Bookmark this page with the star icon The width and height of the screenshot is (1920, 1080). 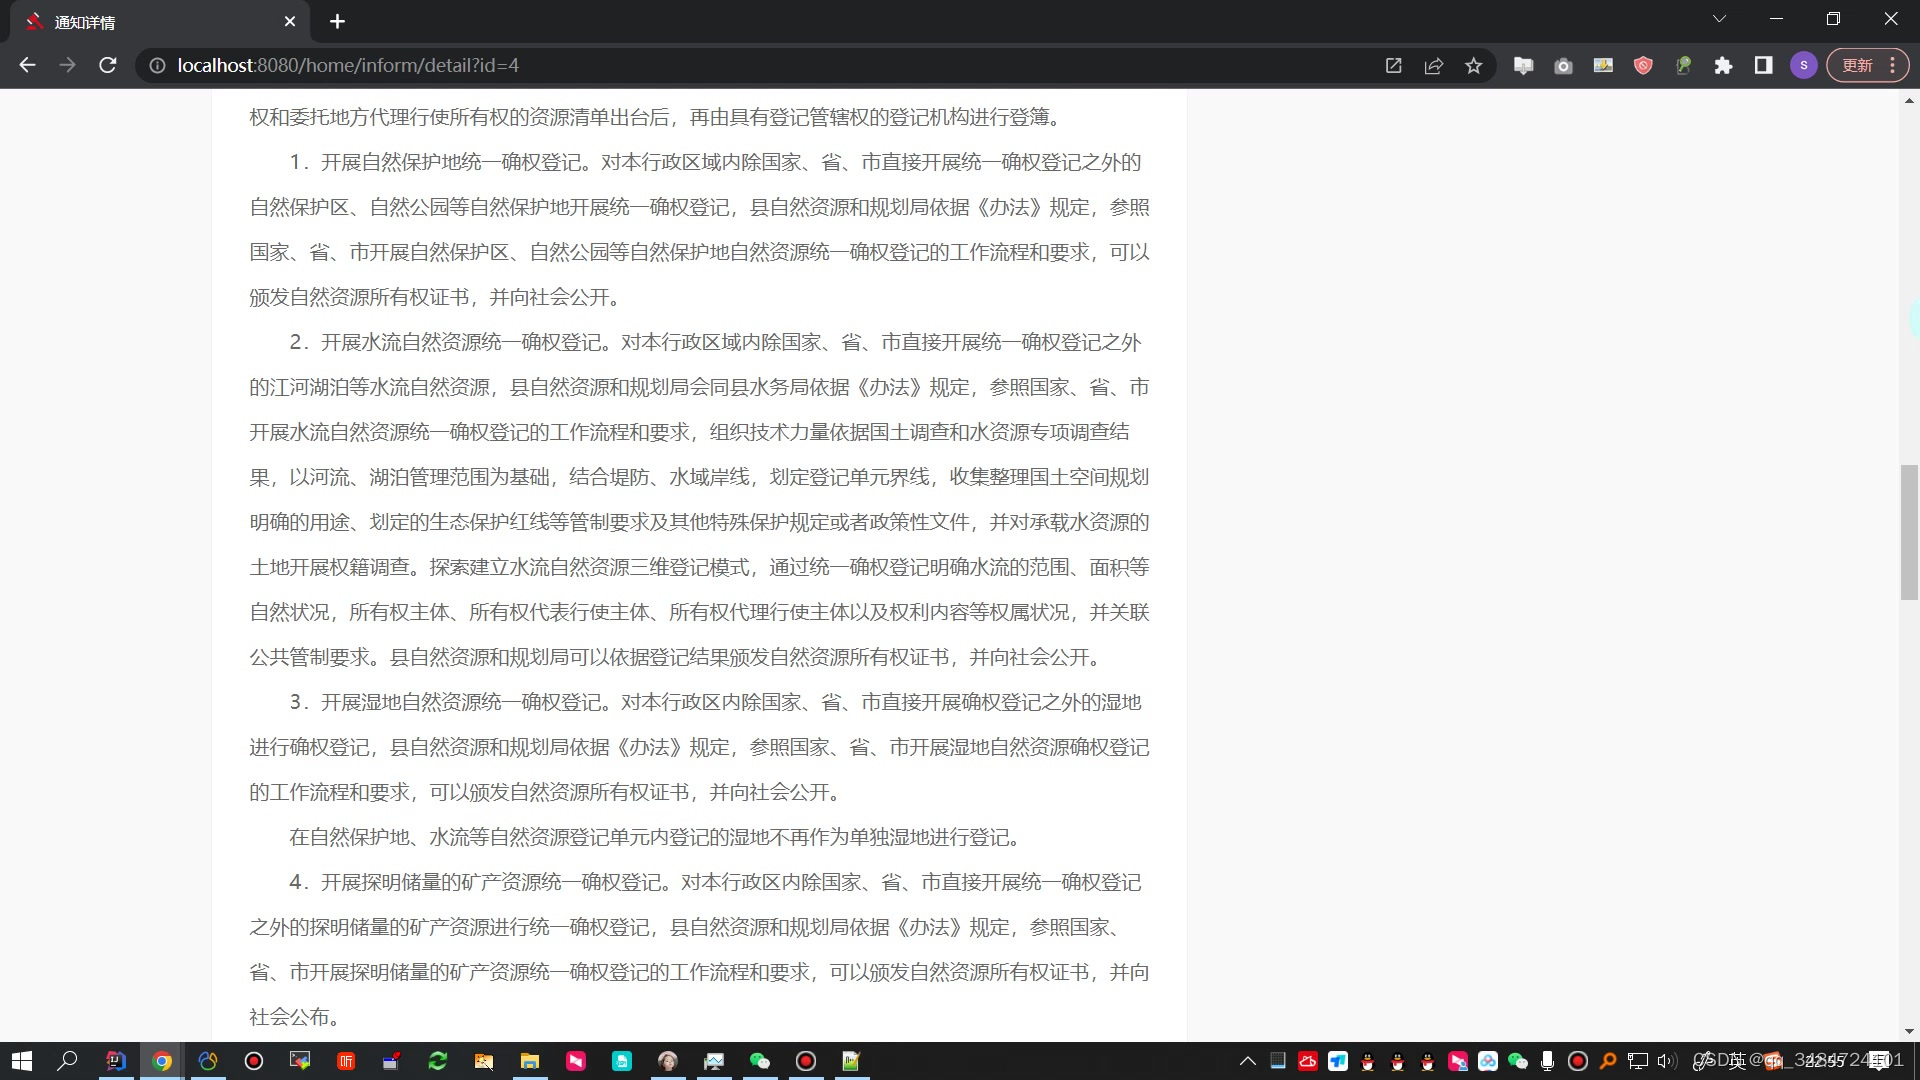tap(1473, 66)
